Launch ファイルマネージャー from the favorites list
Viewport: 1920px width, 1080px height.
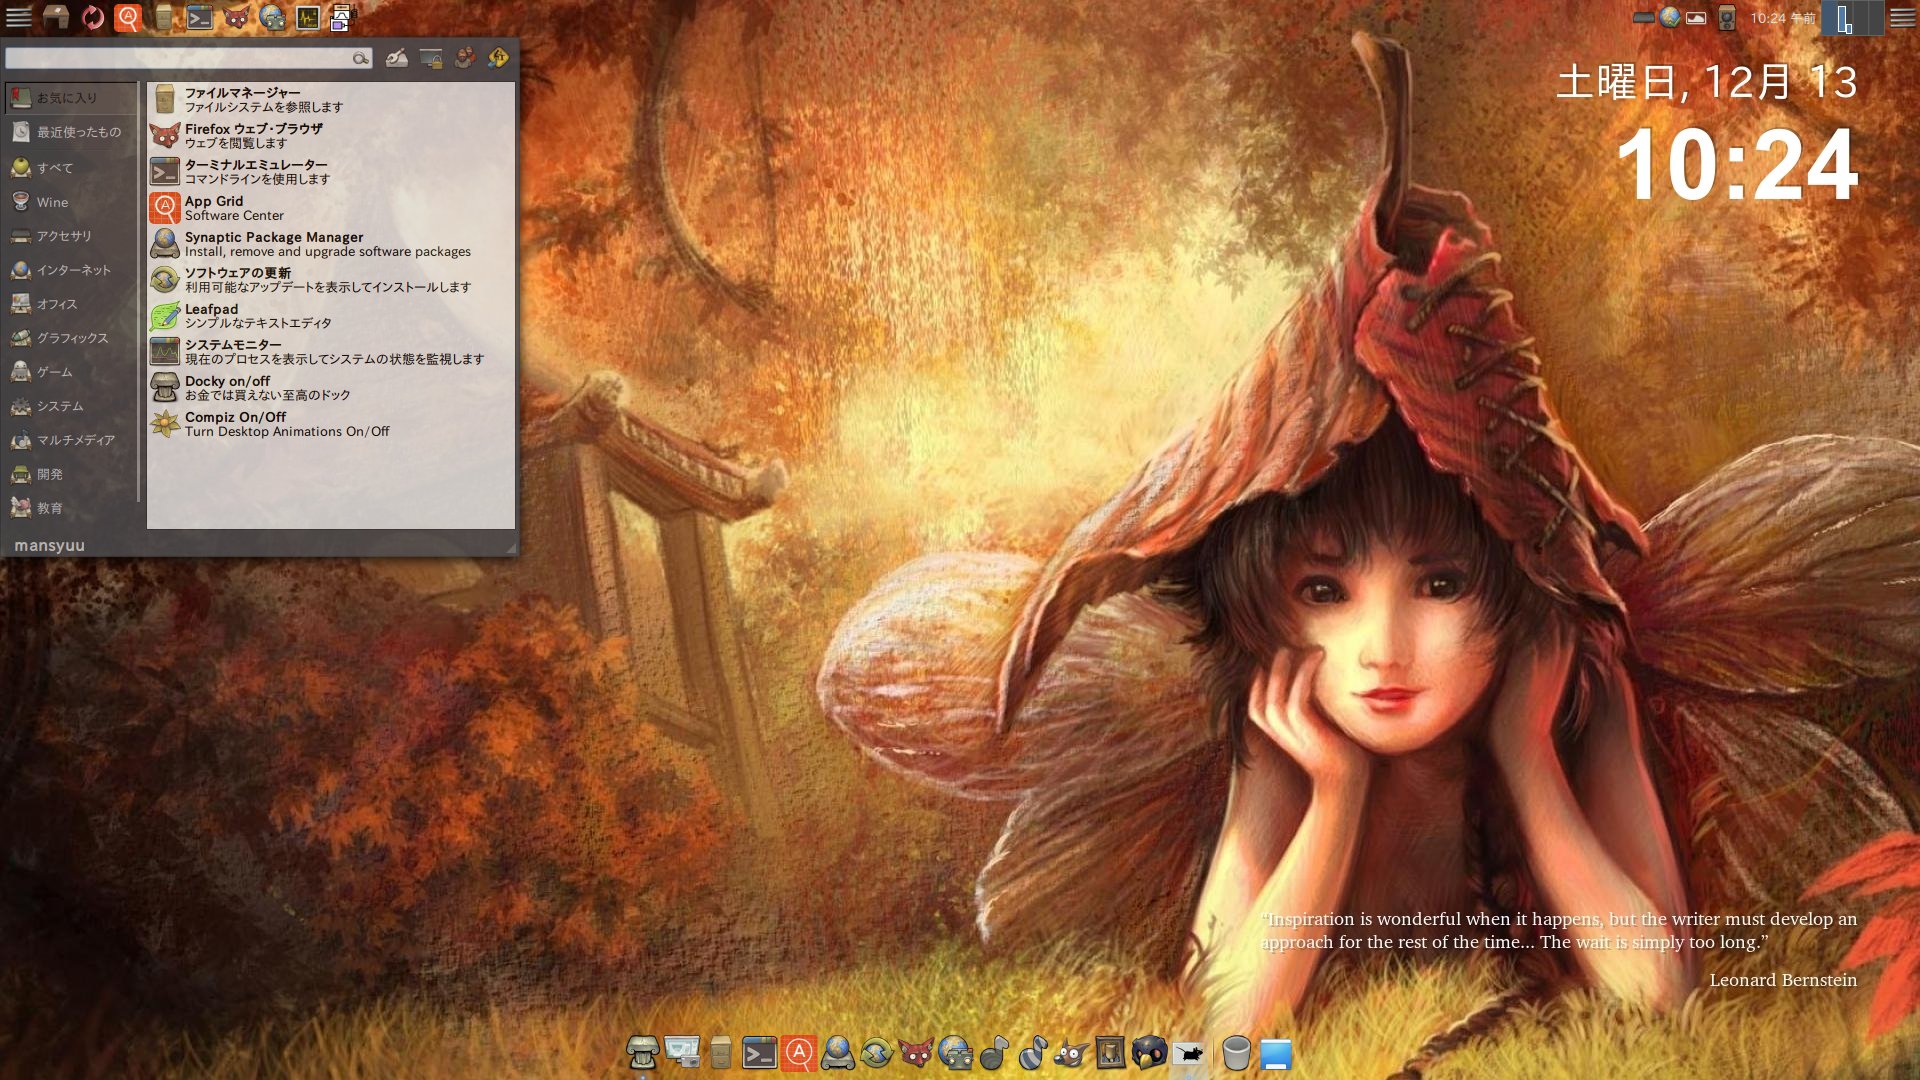(331, 100)
